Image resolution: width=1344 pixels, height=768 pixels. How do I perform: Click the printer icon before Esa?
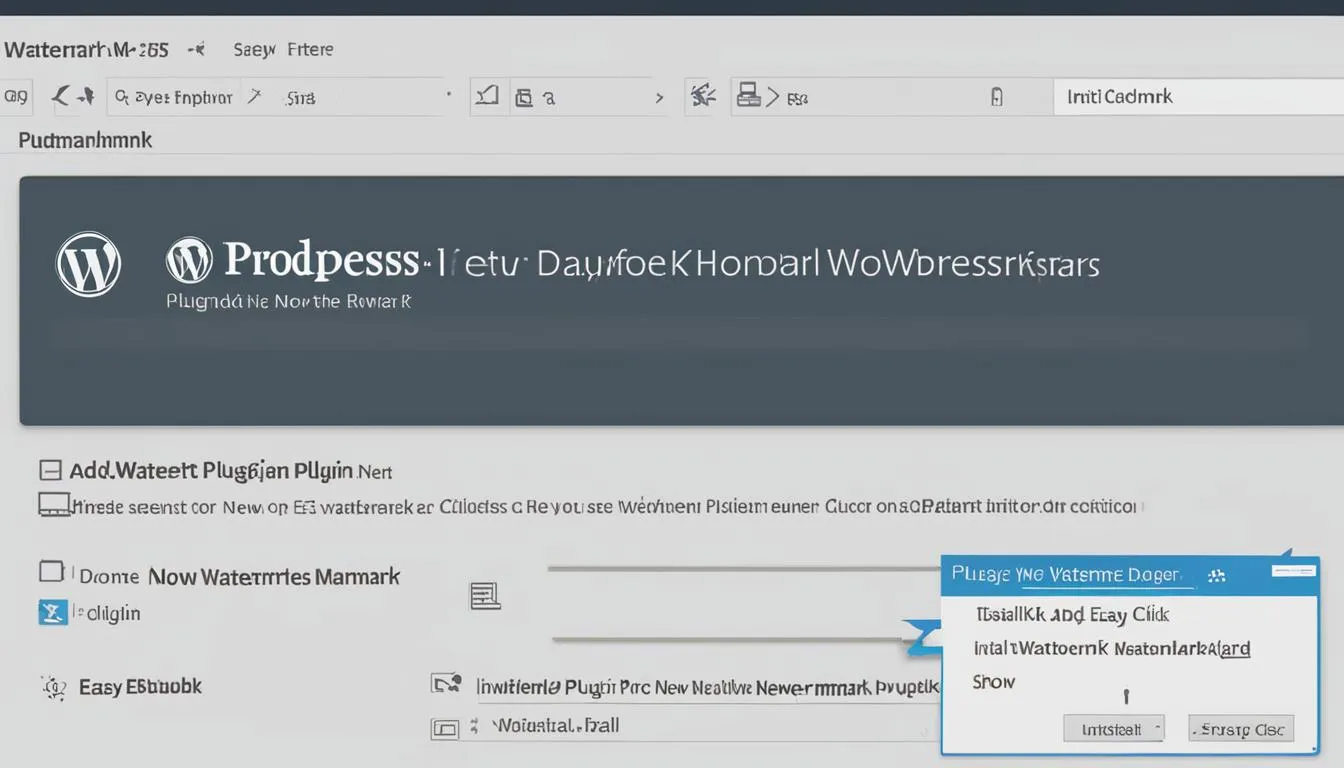pos(748,96)
